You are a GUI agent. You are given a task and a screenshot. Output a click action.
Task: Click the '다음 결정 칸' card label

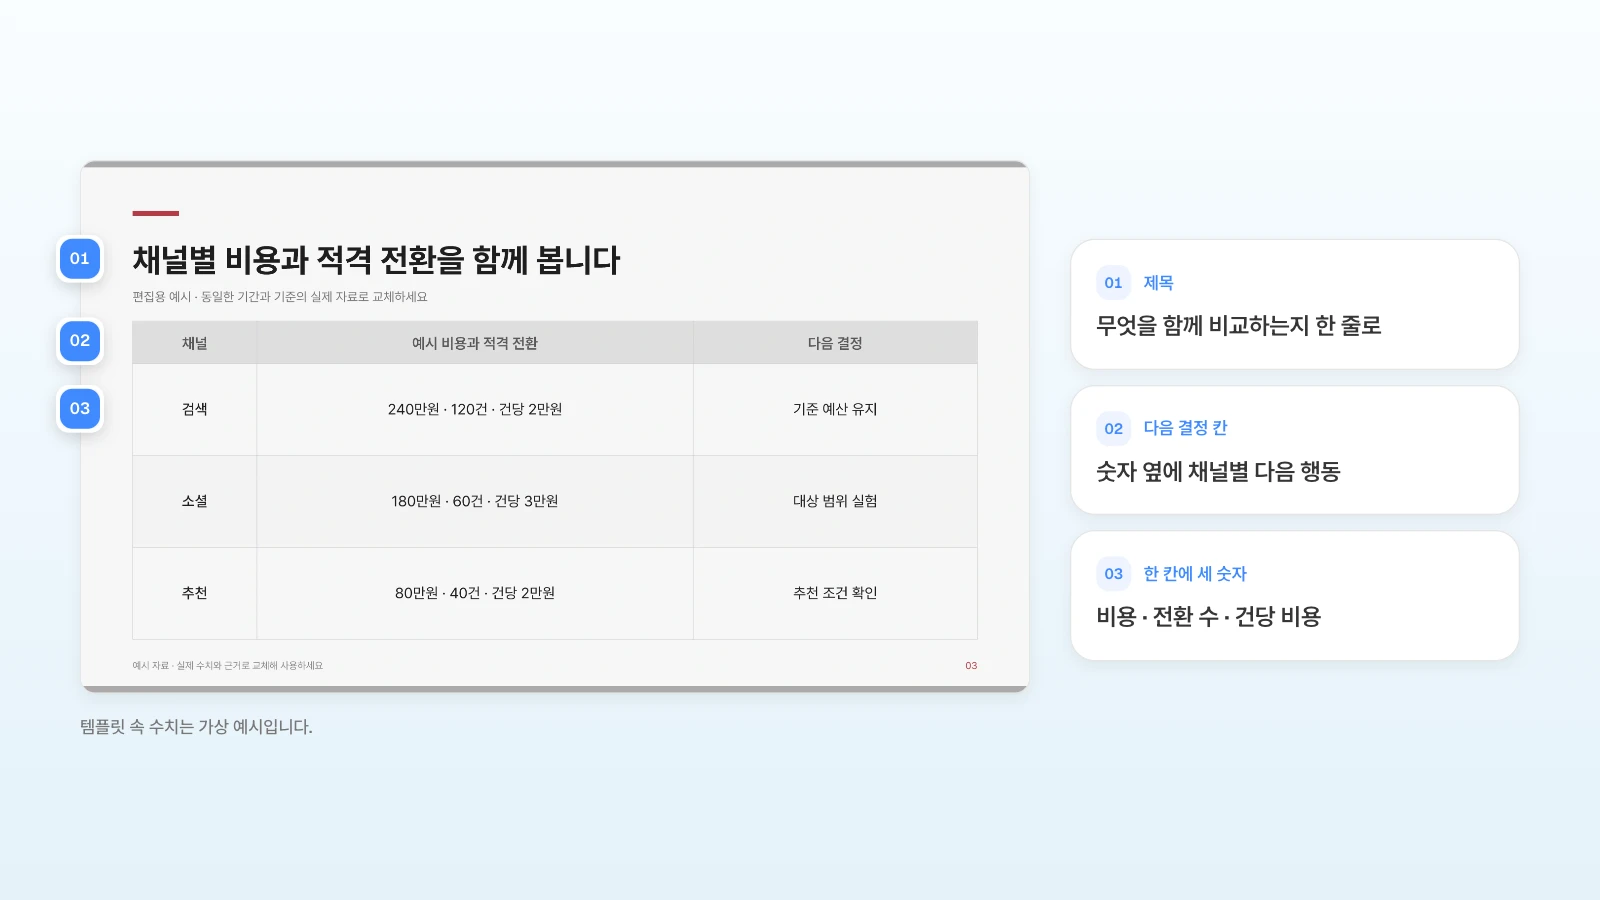[x=1185, y=428]
